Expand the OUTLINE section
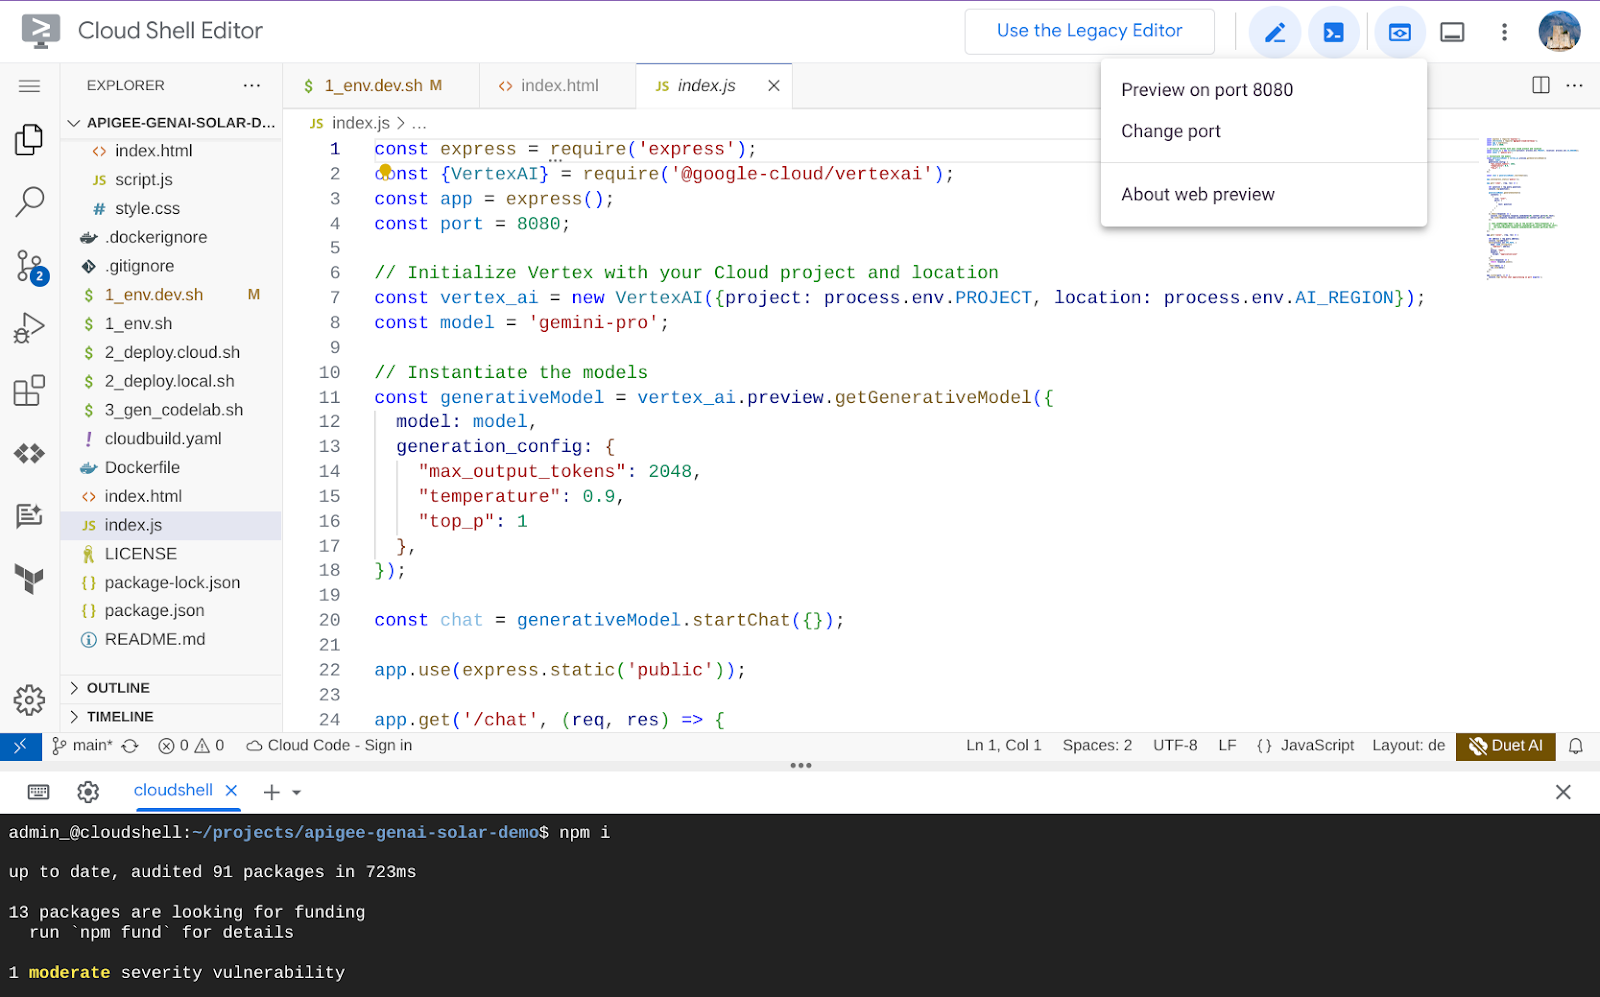The width and height of the screenshot is (1600, 997). (171, 688)
